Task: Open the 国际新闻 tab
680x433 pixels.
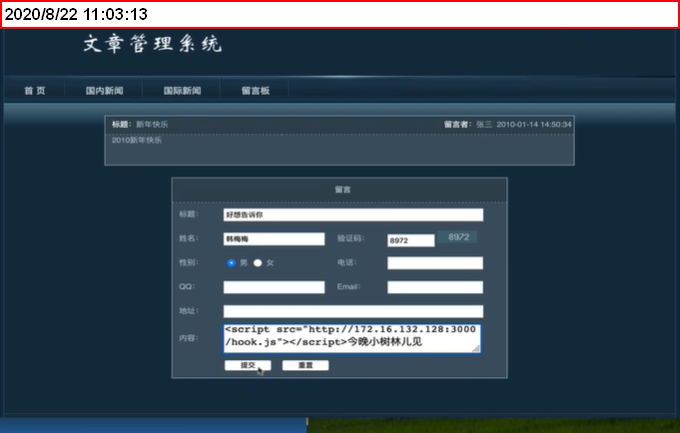Action: [x=182, y=91]
